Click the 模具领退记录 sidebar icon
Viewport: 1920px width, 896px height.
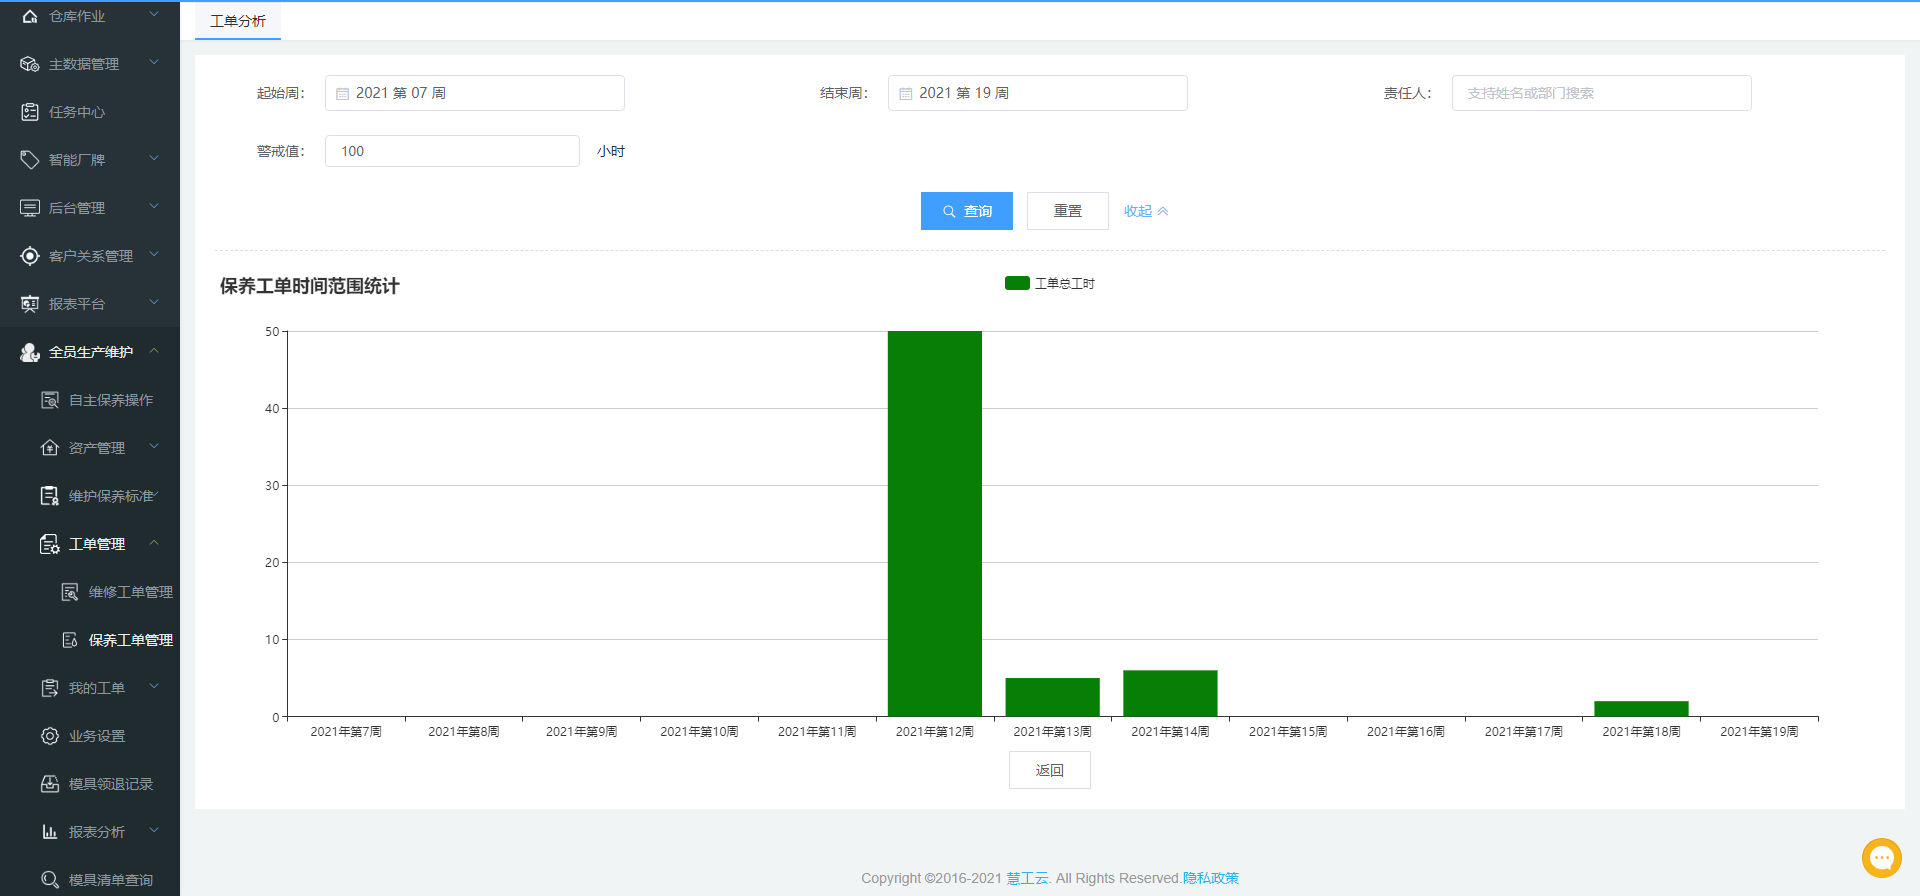pyautogui.click(x=49, y=784)
